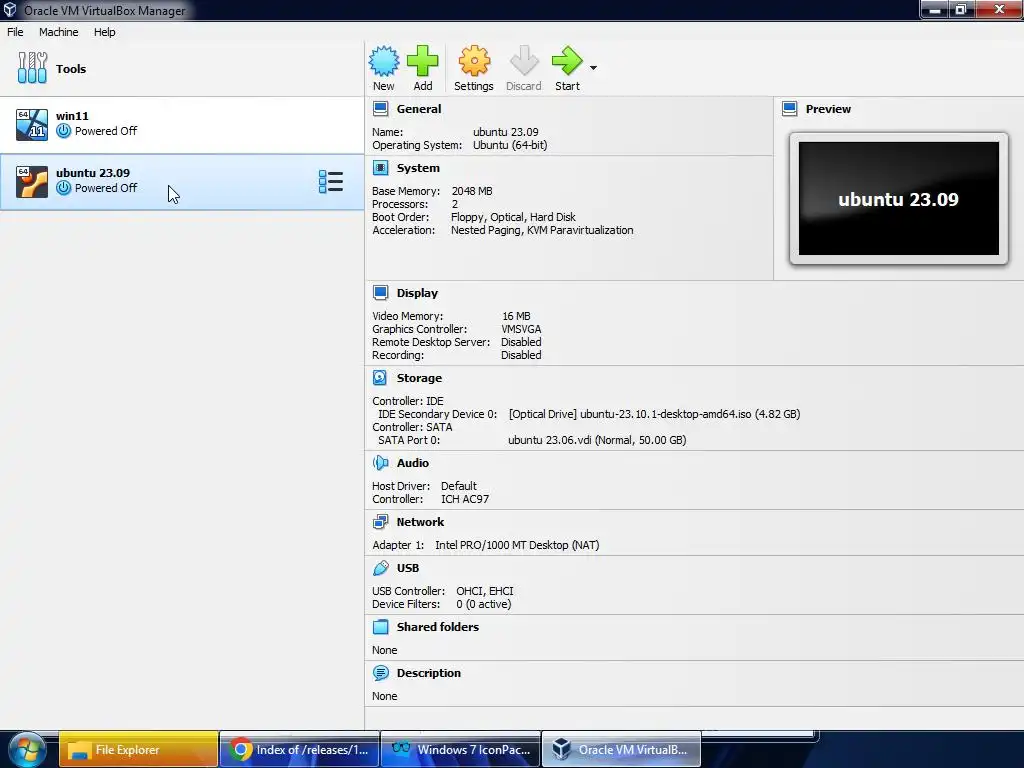The width and height of the screenshot is (1024, 768).
Task: Click the ubuntu-23.10.1-desktop-amd64.iso optical drive entry
Action: pos(654,414)
